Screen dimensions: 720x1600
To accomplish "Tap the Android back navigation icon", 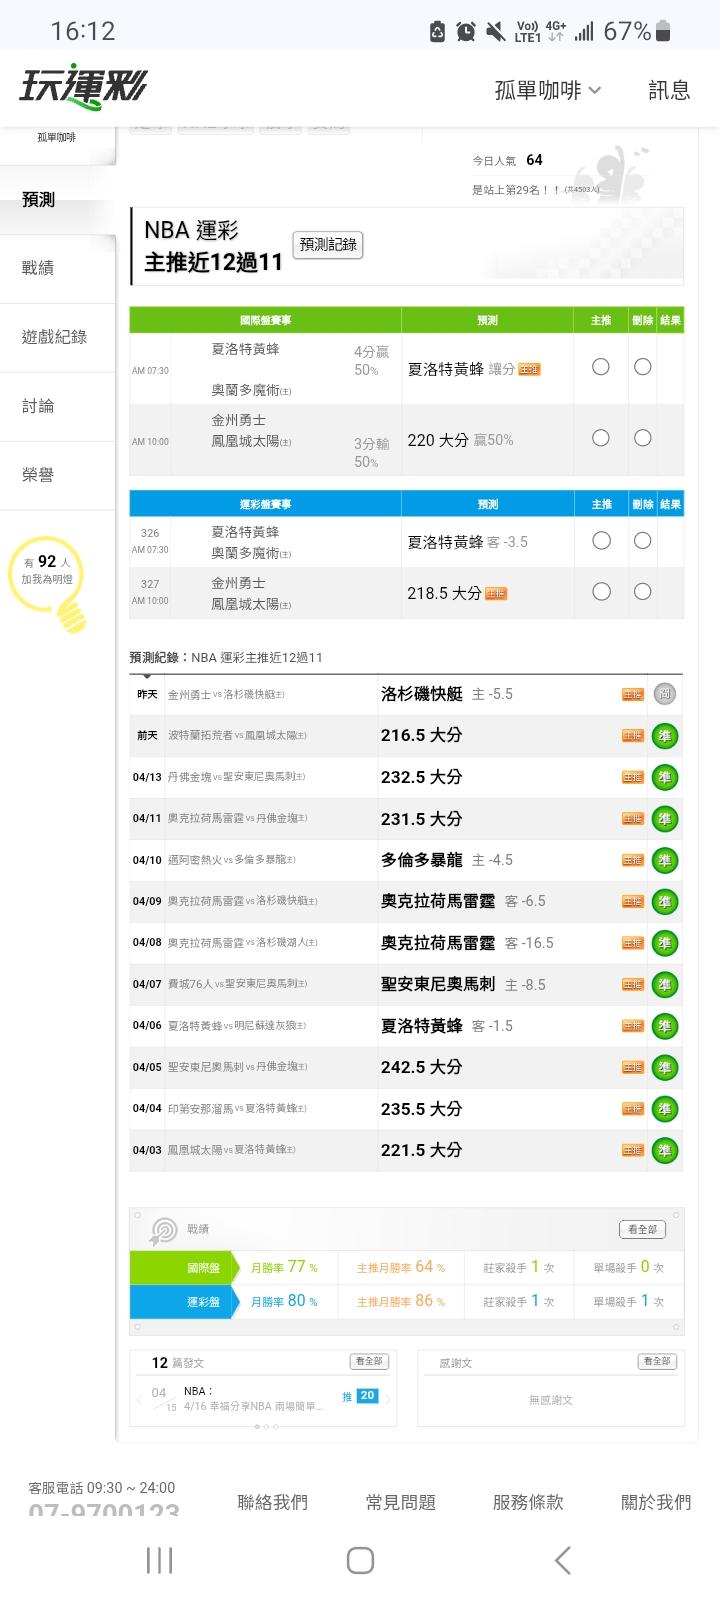I will [x=562, y=1560].
